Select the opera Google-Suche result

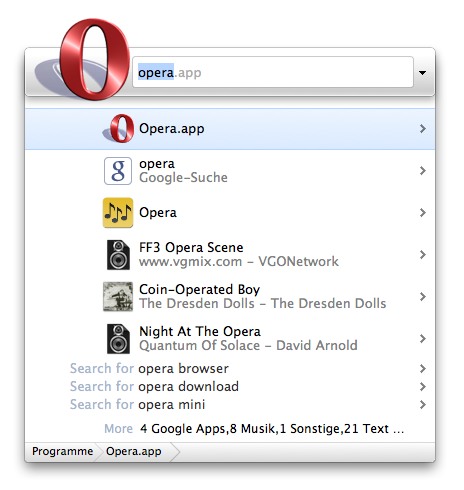coord(230,171)
